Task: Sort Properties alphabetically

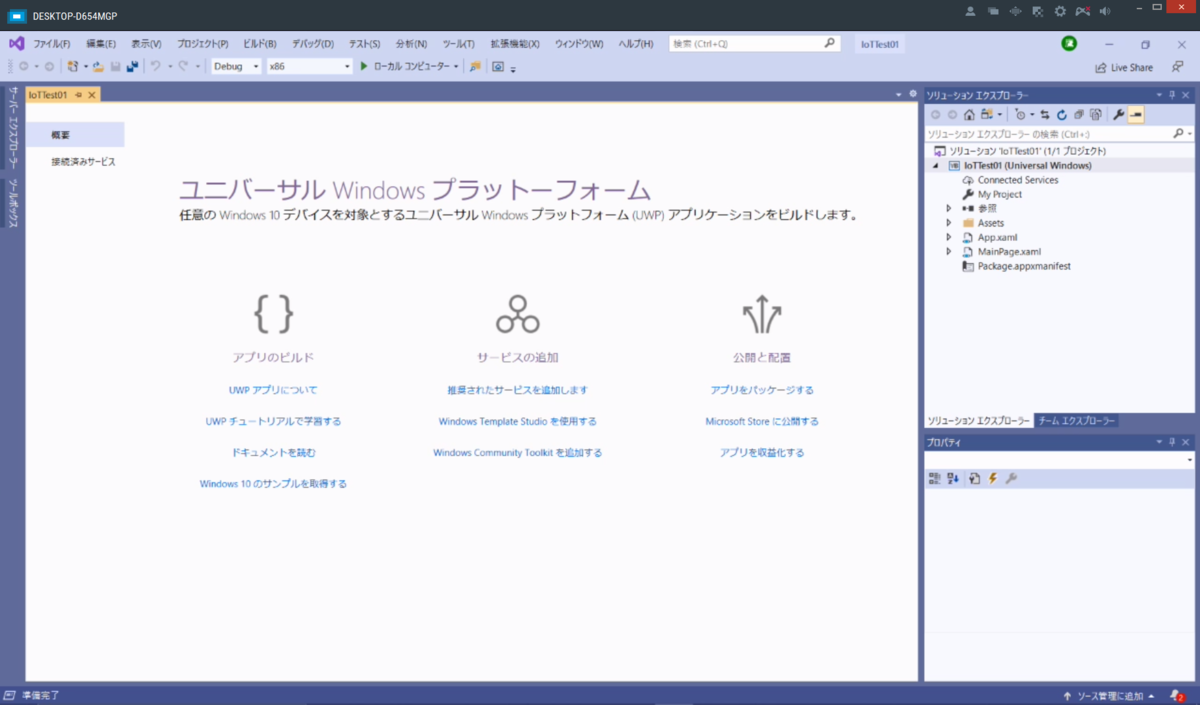Action: [x=951, y=478]
